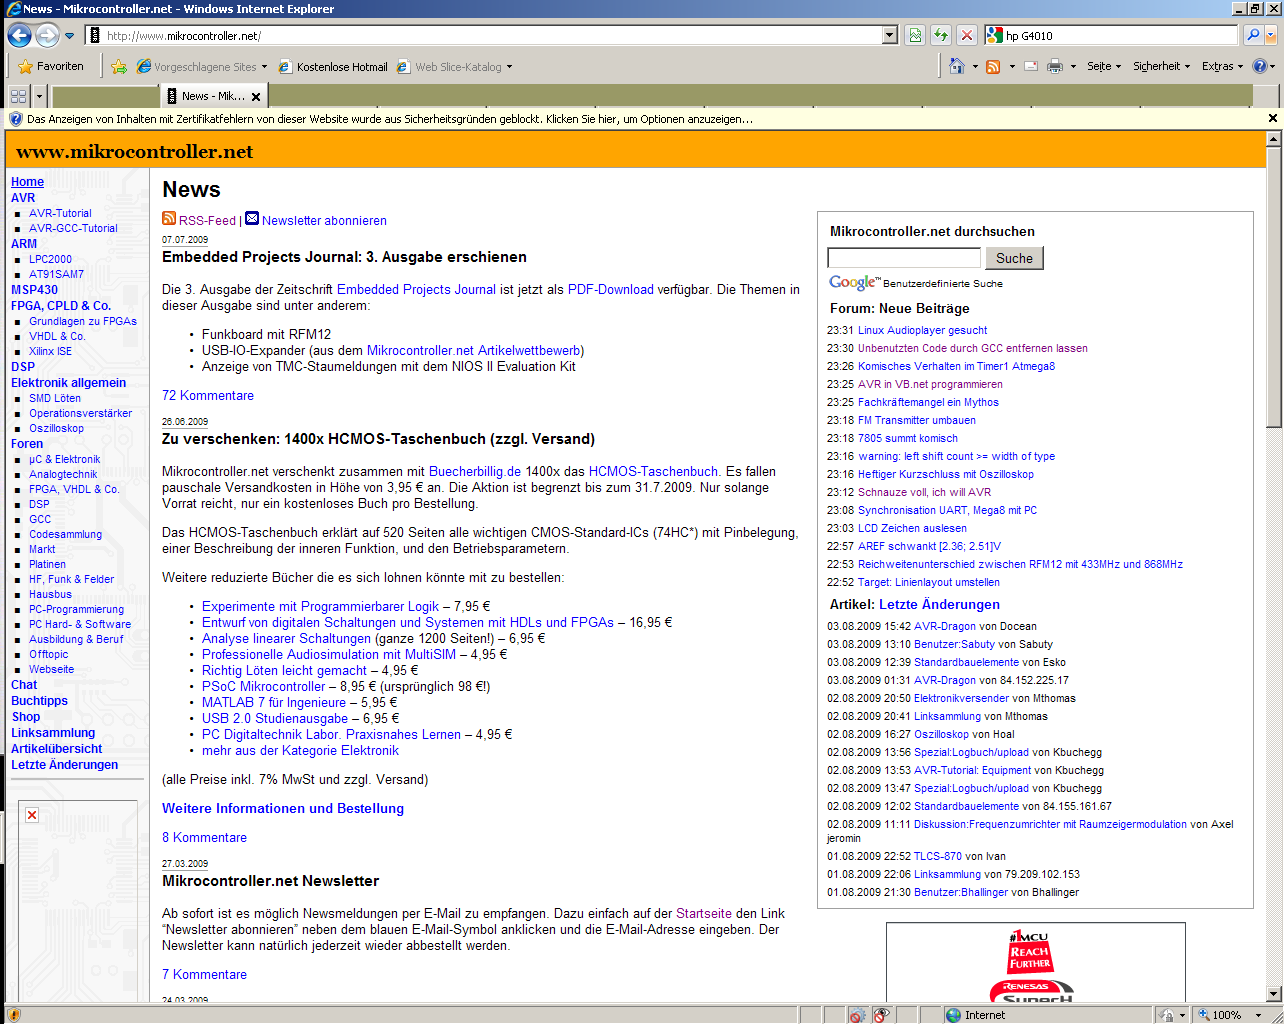Open Kostenlose Hotmail favorite
The image size is (1284, 1024).
pos(333,67)
